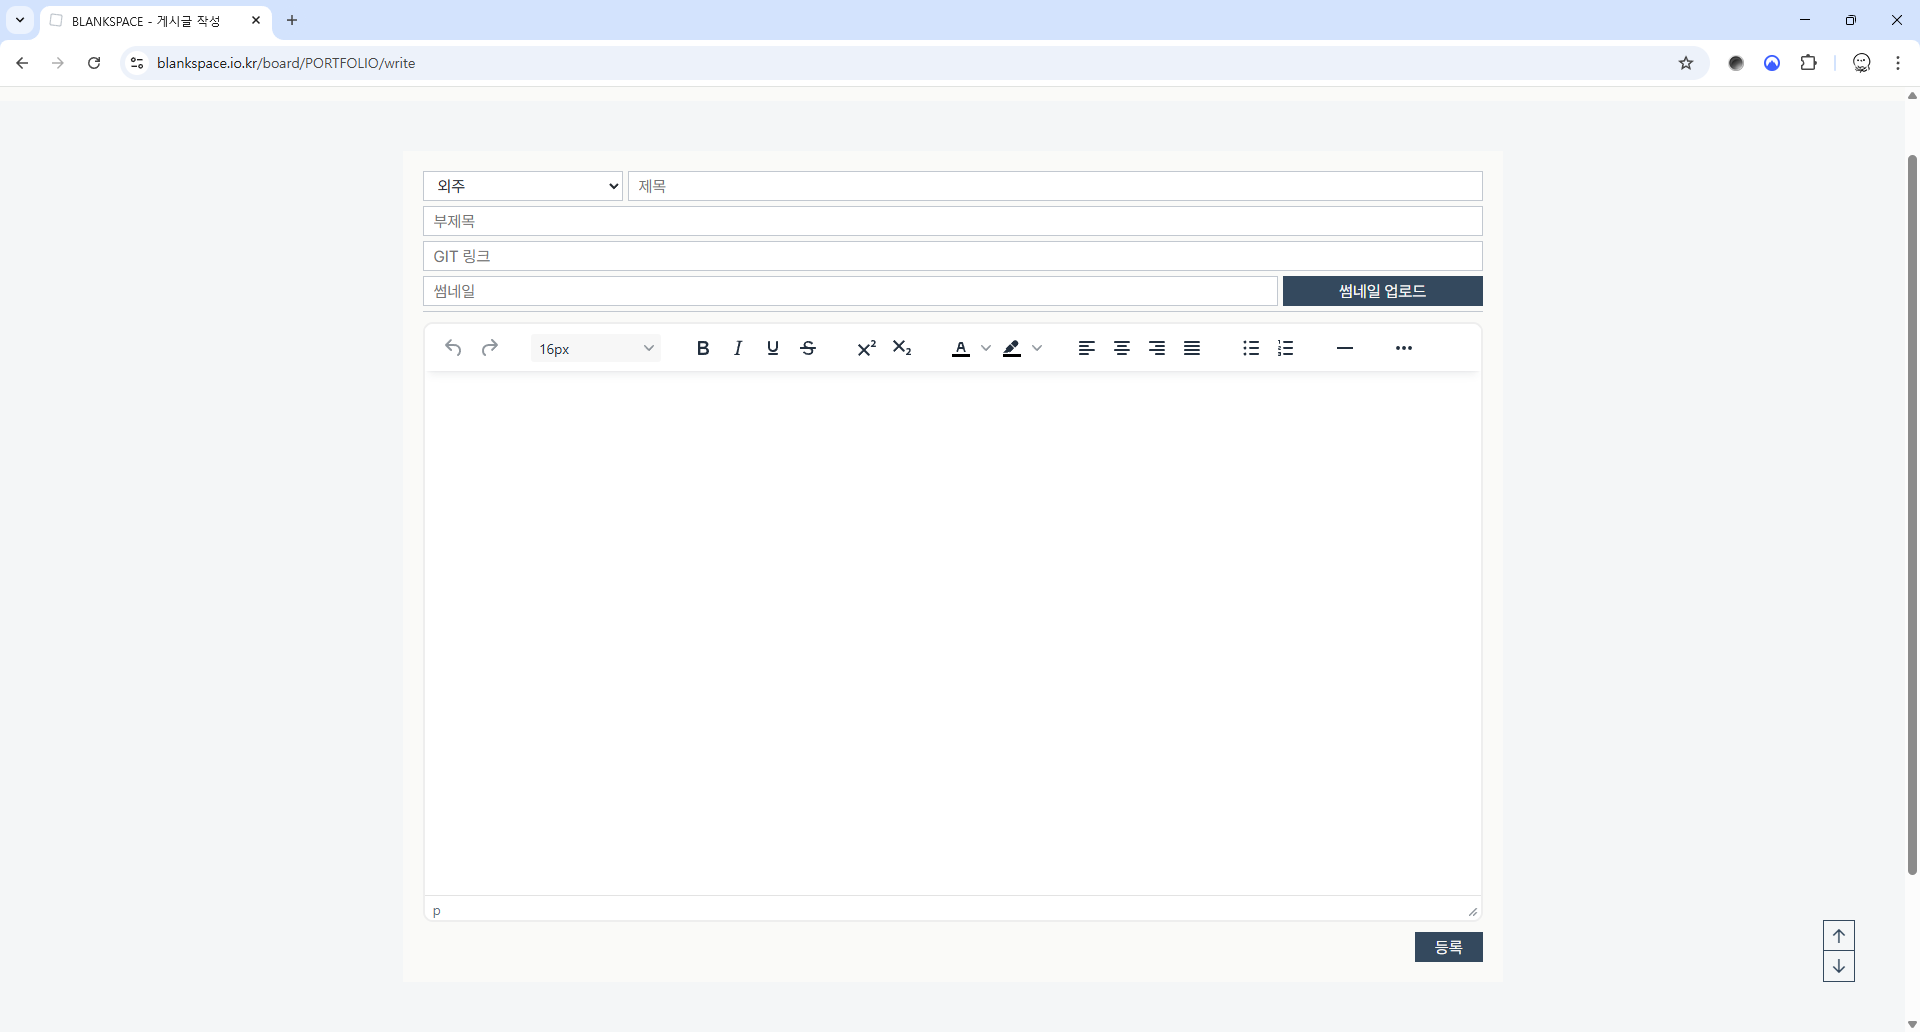
Task: Apply subscript formatting
Action: click(x=902, y=348)
